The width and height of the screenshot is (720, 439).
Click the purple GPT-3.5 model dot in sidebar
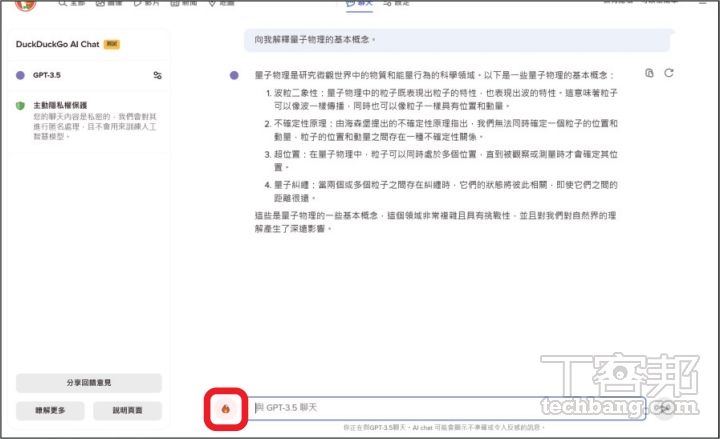(x=20, y=75)
